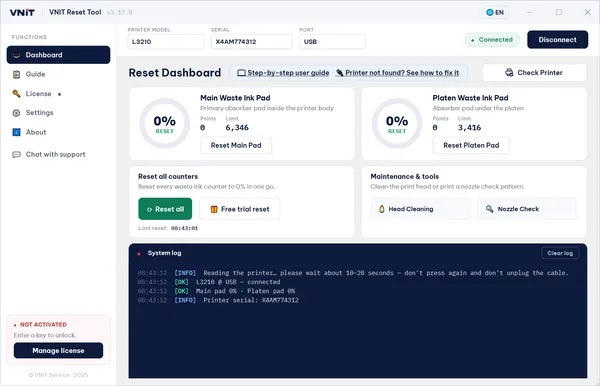
Task: Open Printer not found fix link
Action: coord(402,73)
